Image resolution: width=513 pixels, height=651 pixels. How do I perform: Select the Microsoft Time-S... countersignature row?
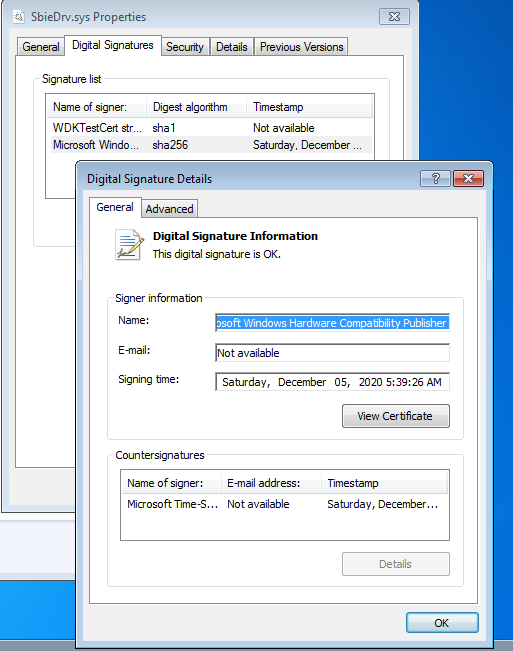(x=285, y=504)
